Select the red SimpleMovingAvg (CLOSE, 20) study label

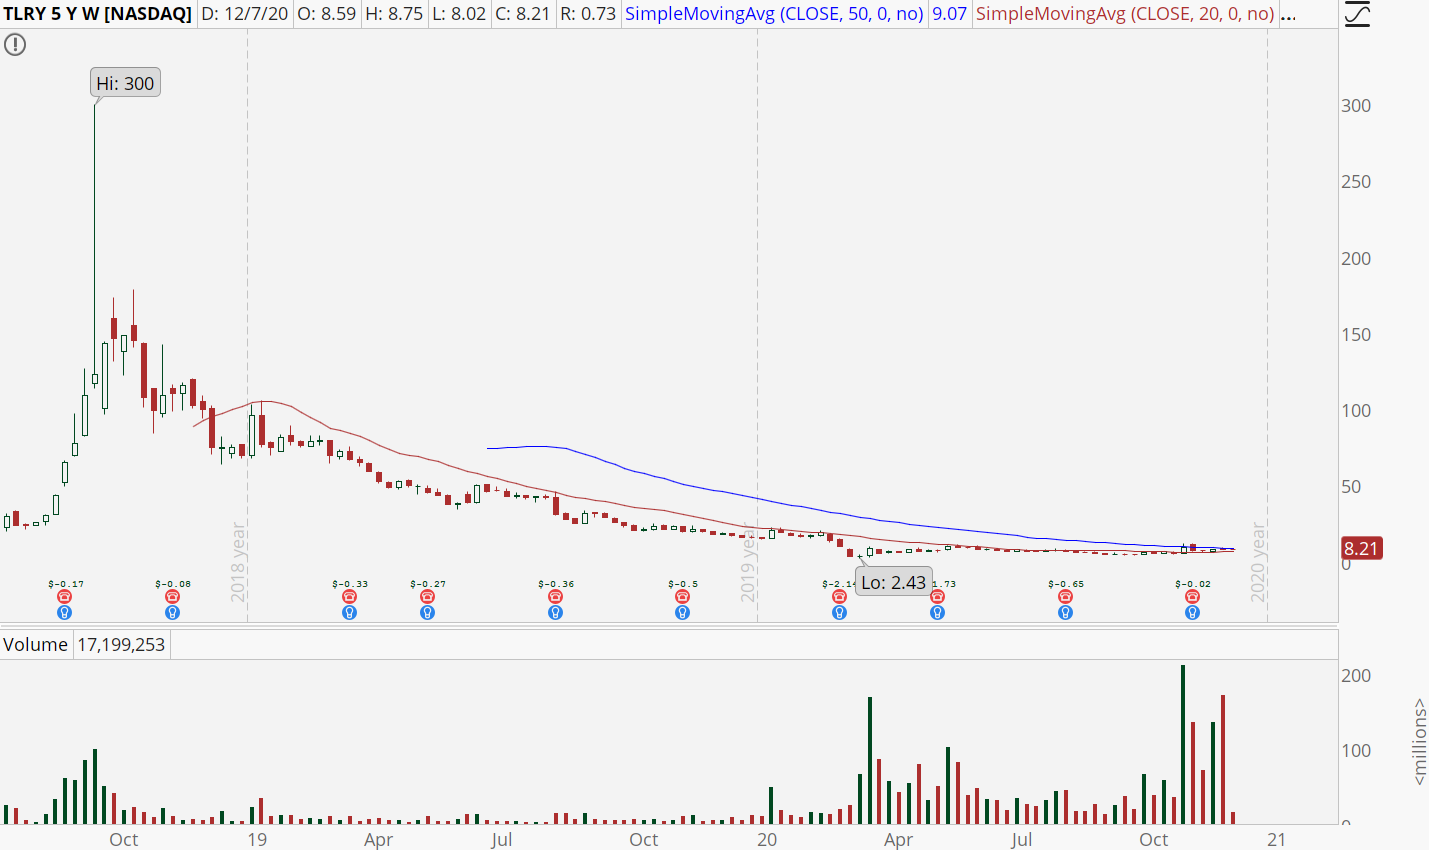point(1125,14)
